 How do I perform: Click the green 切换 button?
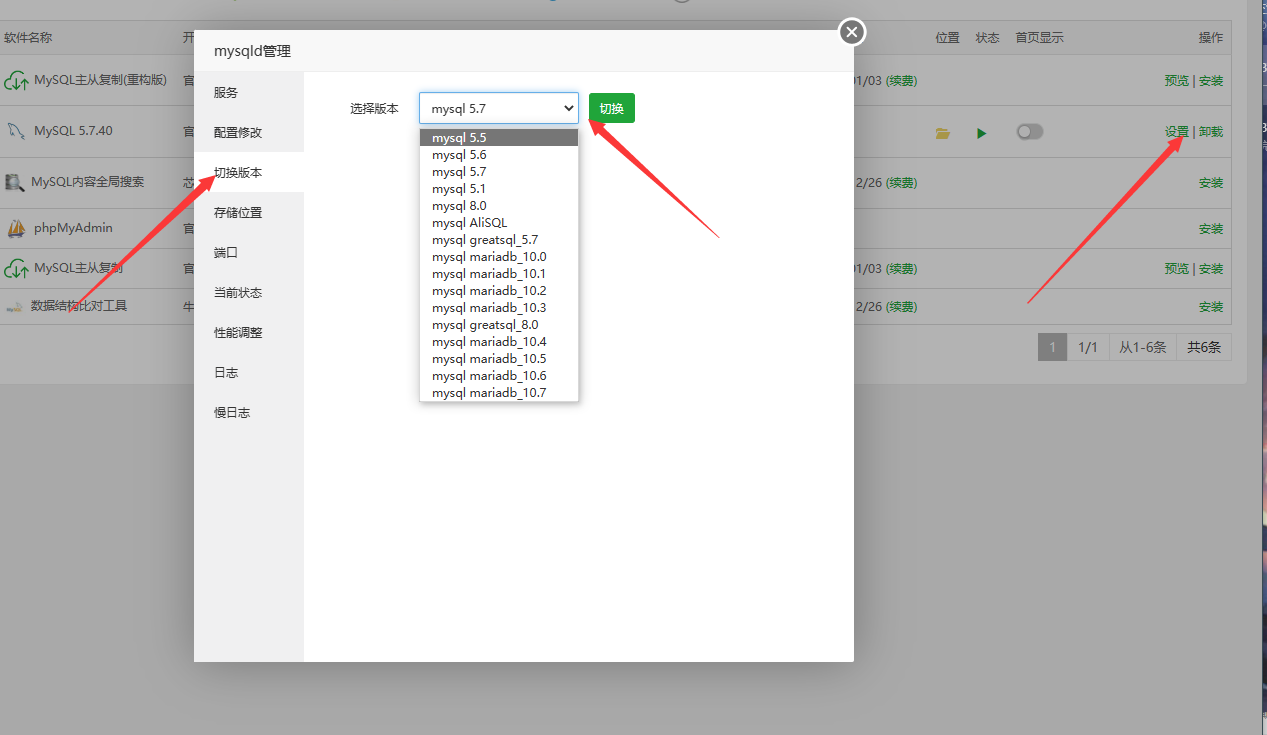(x=612, y=108)
